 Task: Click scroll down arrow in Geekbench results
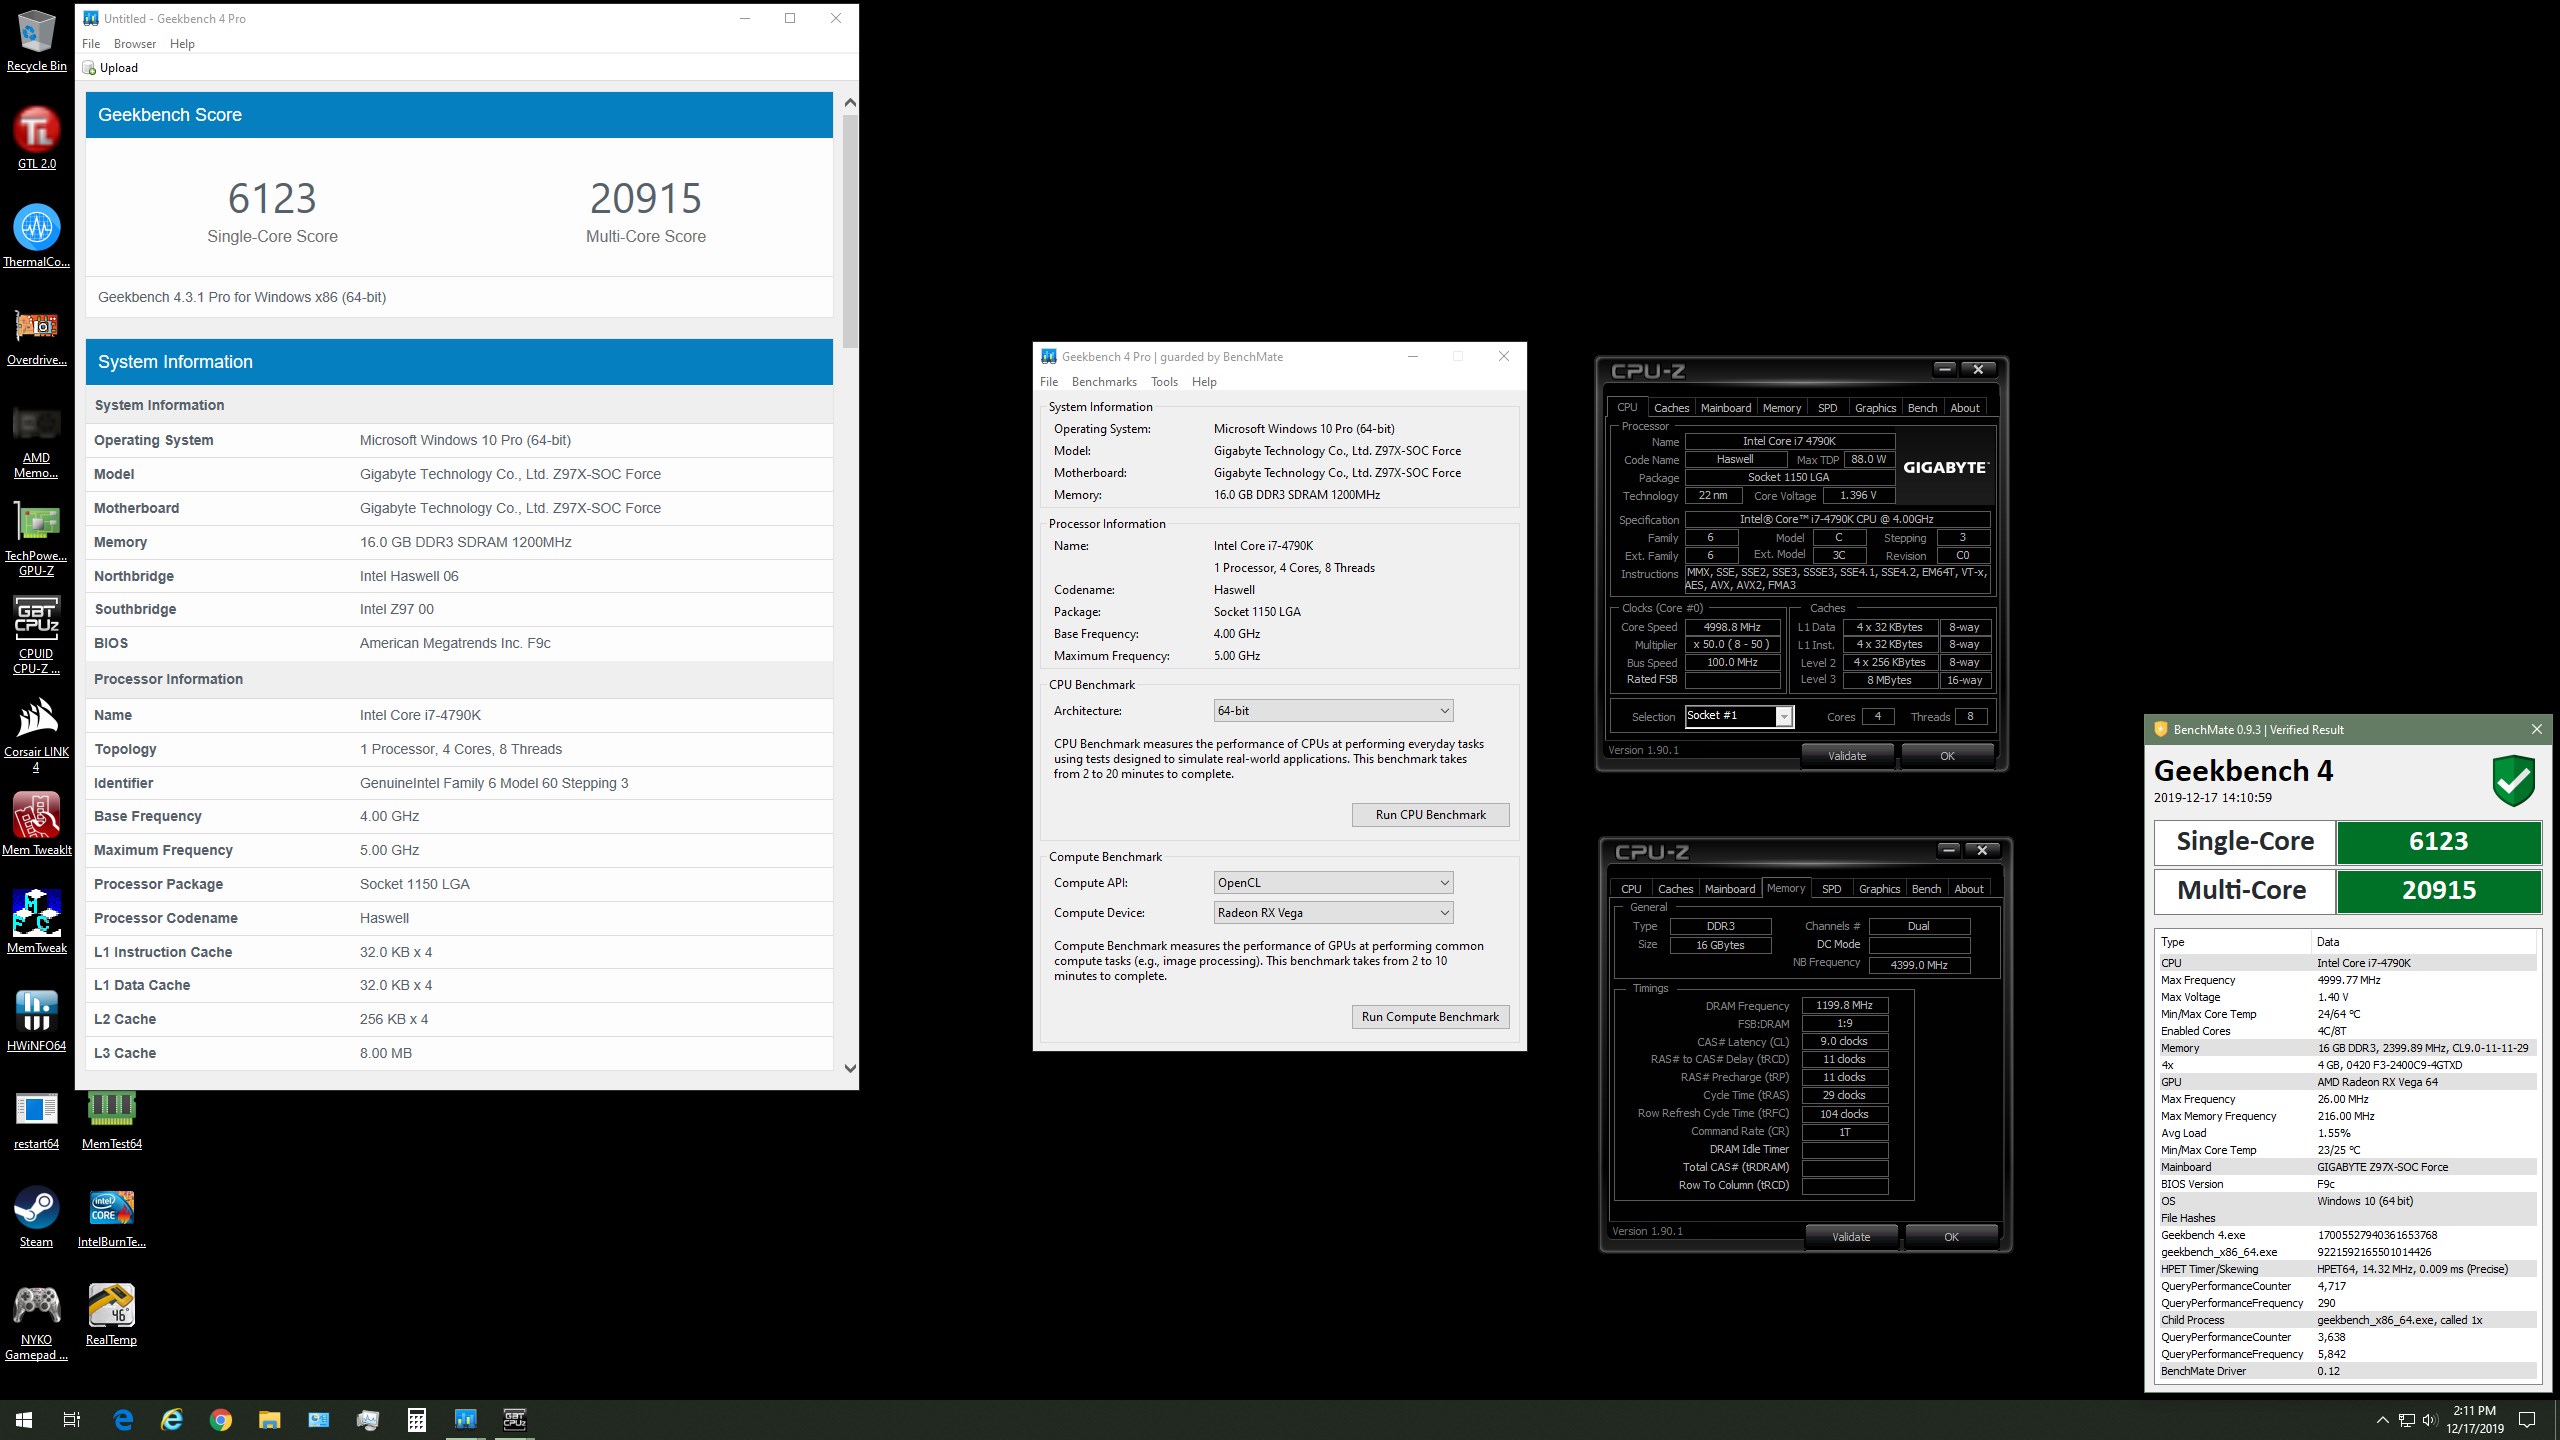tap(850, 1068)
